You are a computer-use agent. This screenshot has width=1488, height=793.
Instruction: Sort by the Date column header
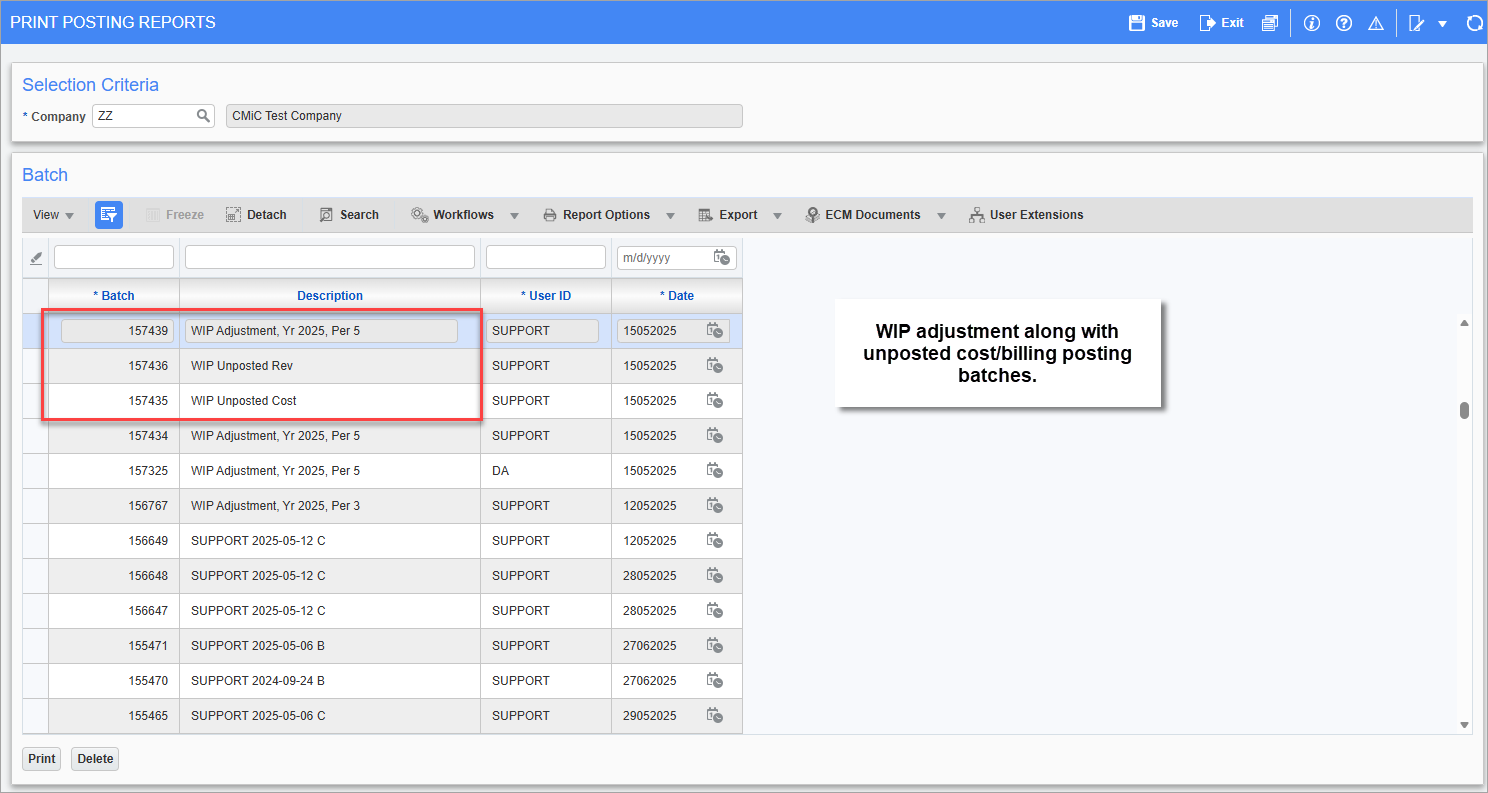[677, 296]
